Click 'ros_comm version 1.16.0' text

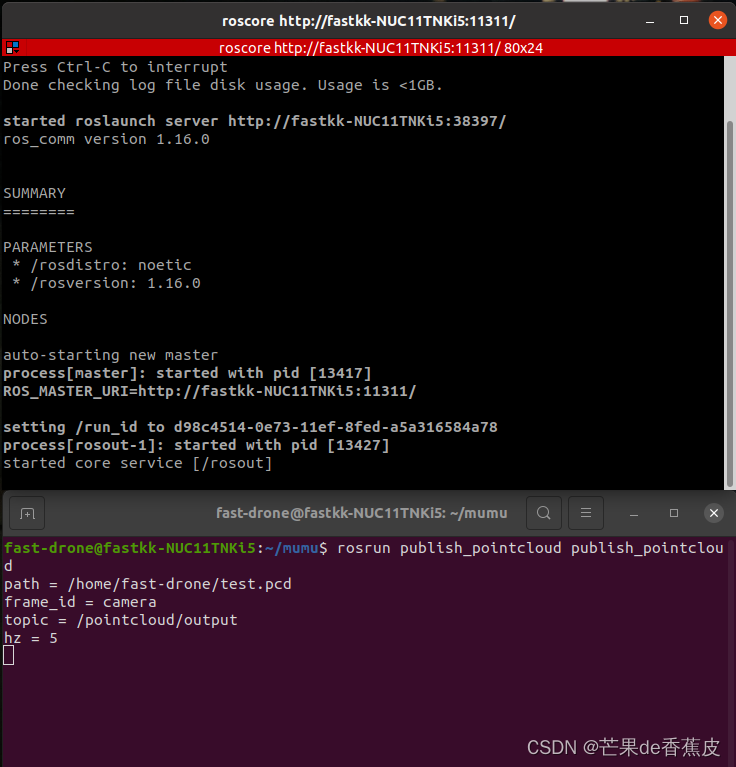[106, 139]
